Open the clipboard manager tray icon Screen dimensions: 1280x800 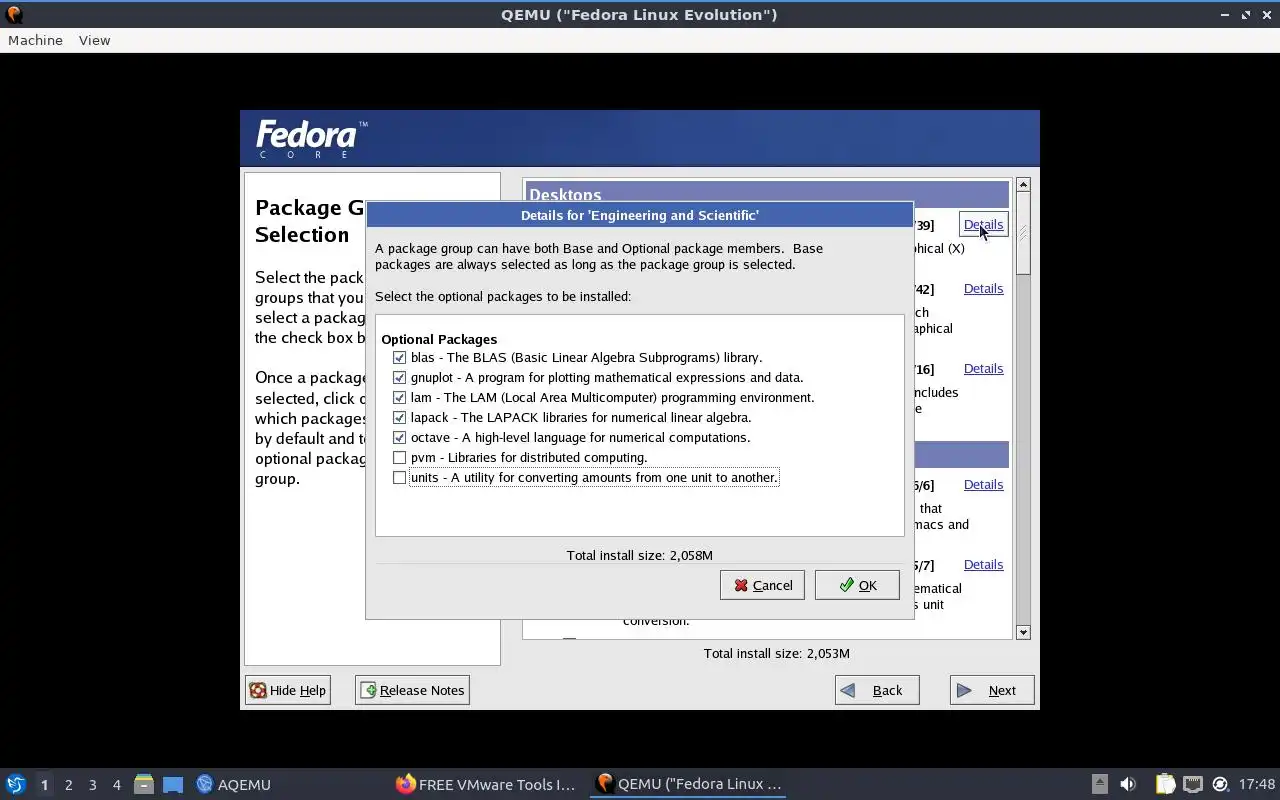(1165, 784)
